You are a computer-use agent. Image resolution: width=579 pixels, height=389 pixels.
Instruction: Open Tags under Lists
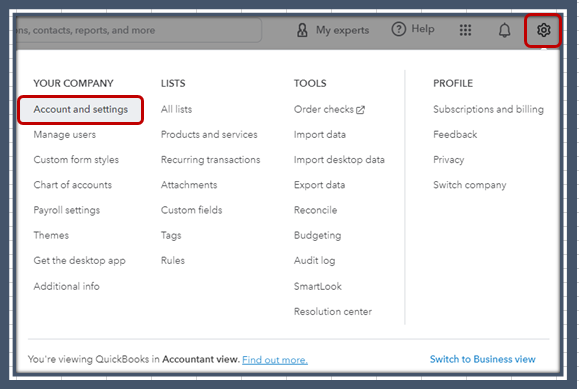click(x=171, y=235)
